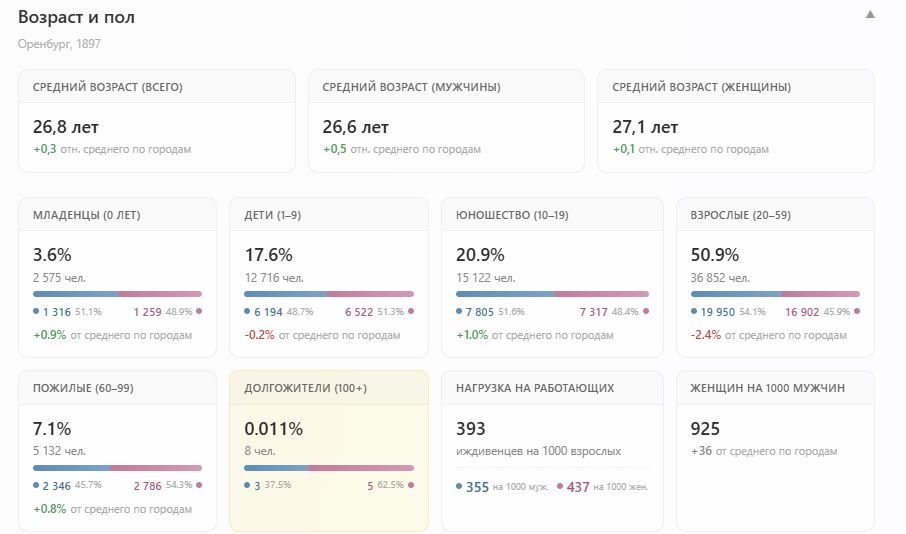Click the 26,6 лет value for men
Viewport: 906px width, 534px height.
tap(355, 127)
